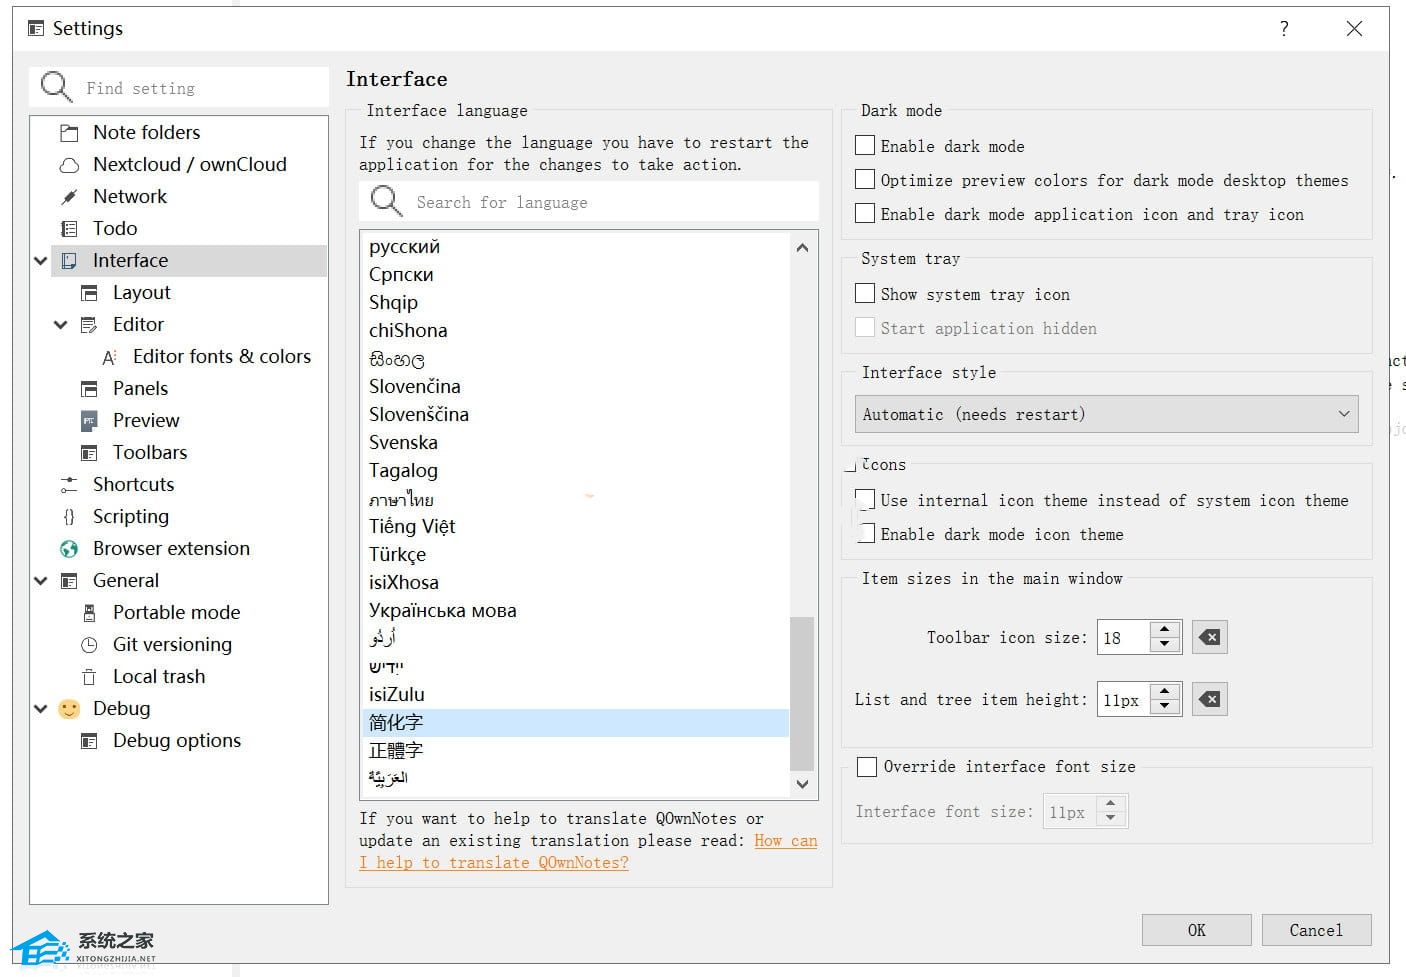Decrease Toolbar icon size with down arrow

click(x=1165, y=645)
